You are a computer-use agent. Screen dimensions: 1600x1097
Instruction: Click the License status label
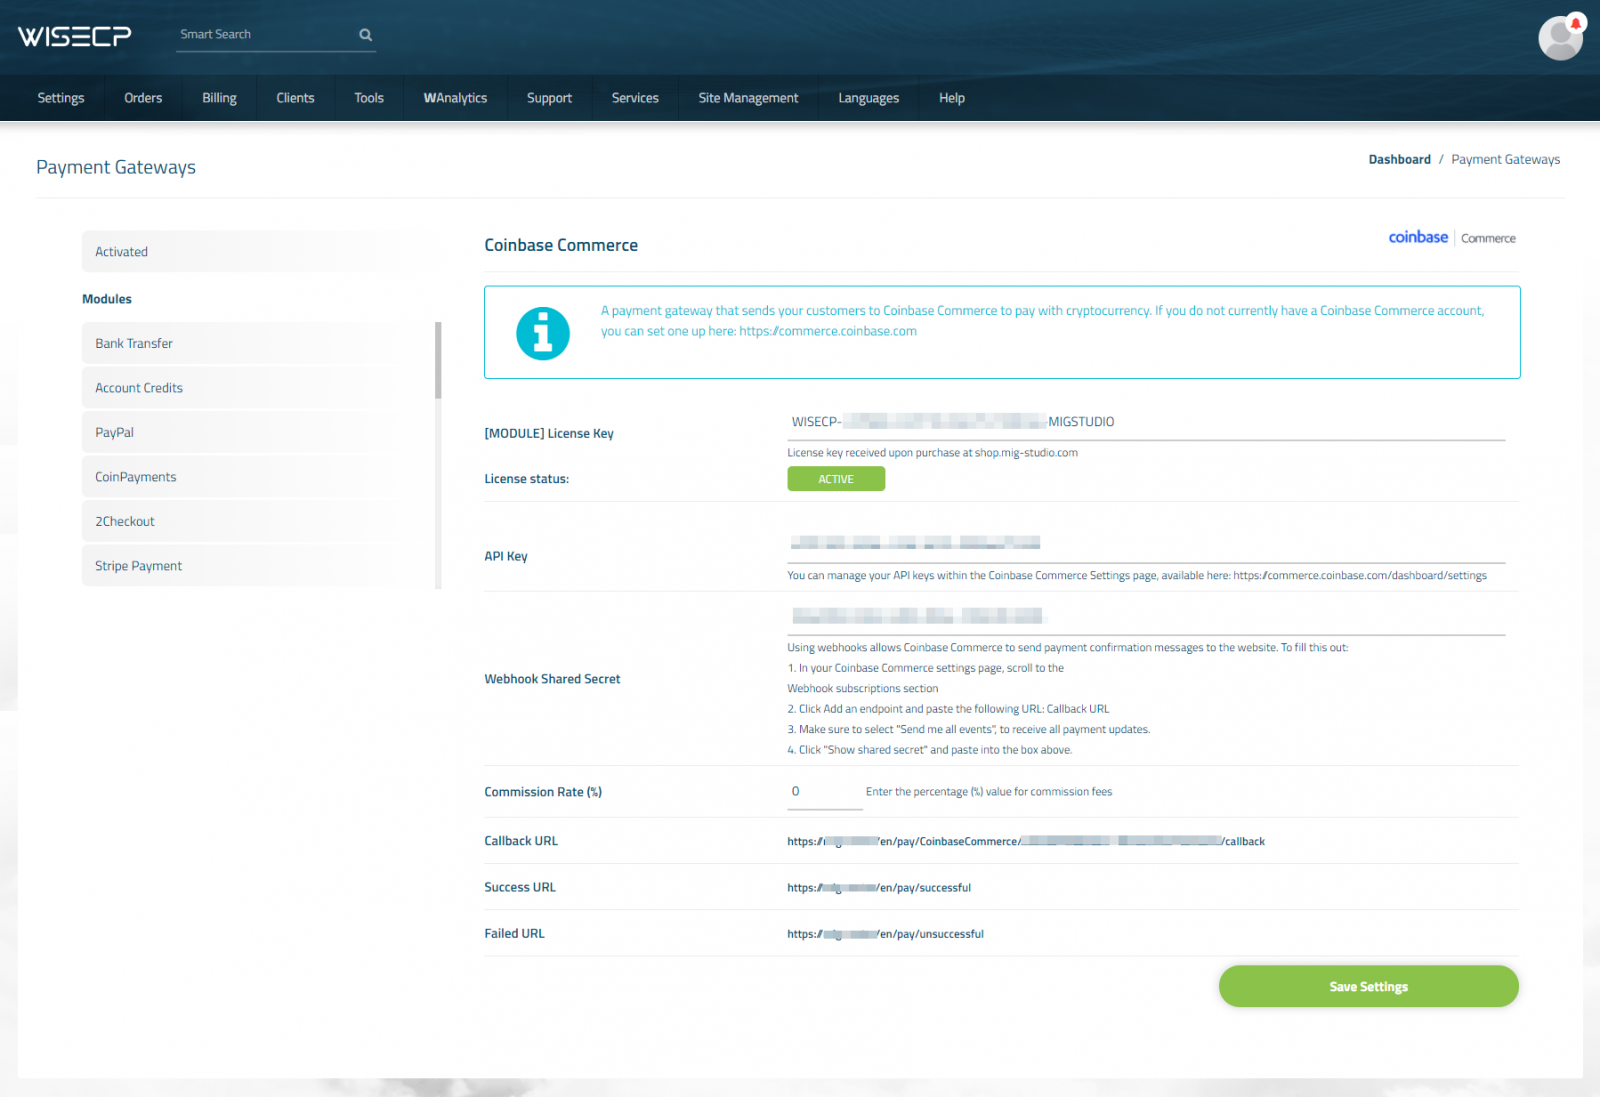[x=527, y=479]
